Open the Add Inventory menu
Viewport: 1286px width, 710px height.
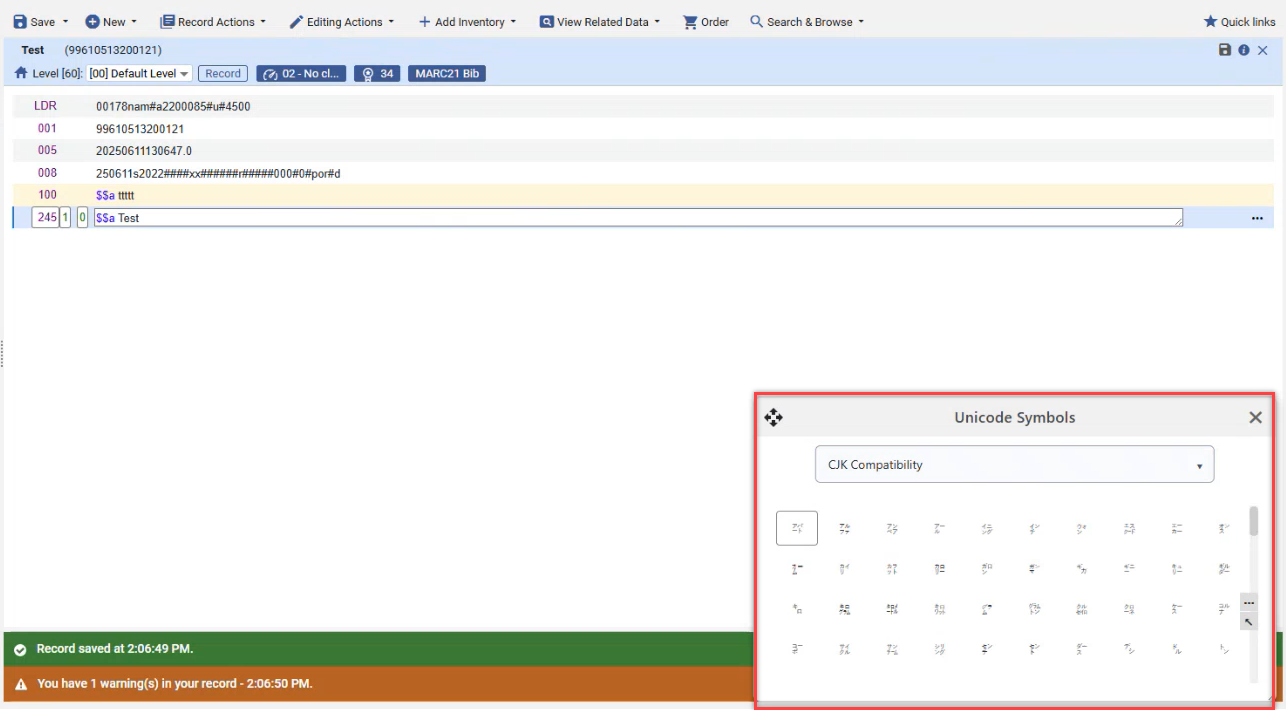[467, 22]
